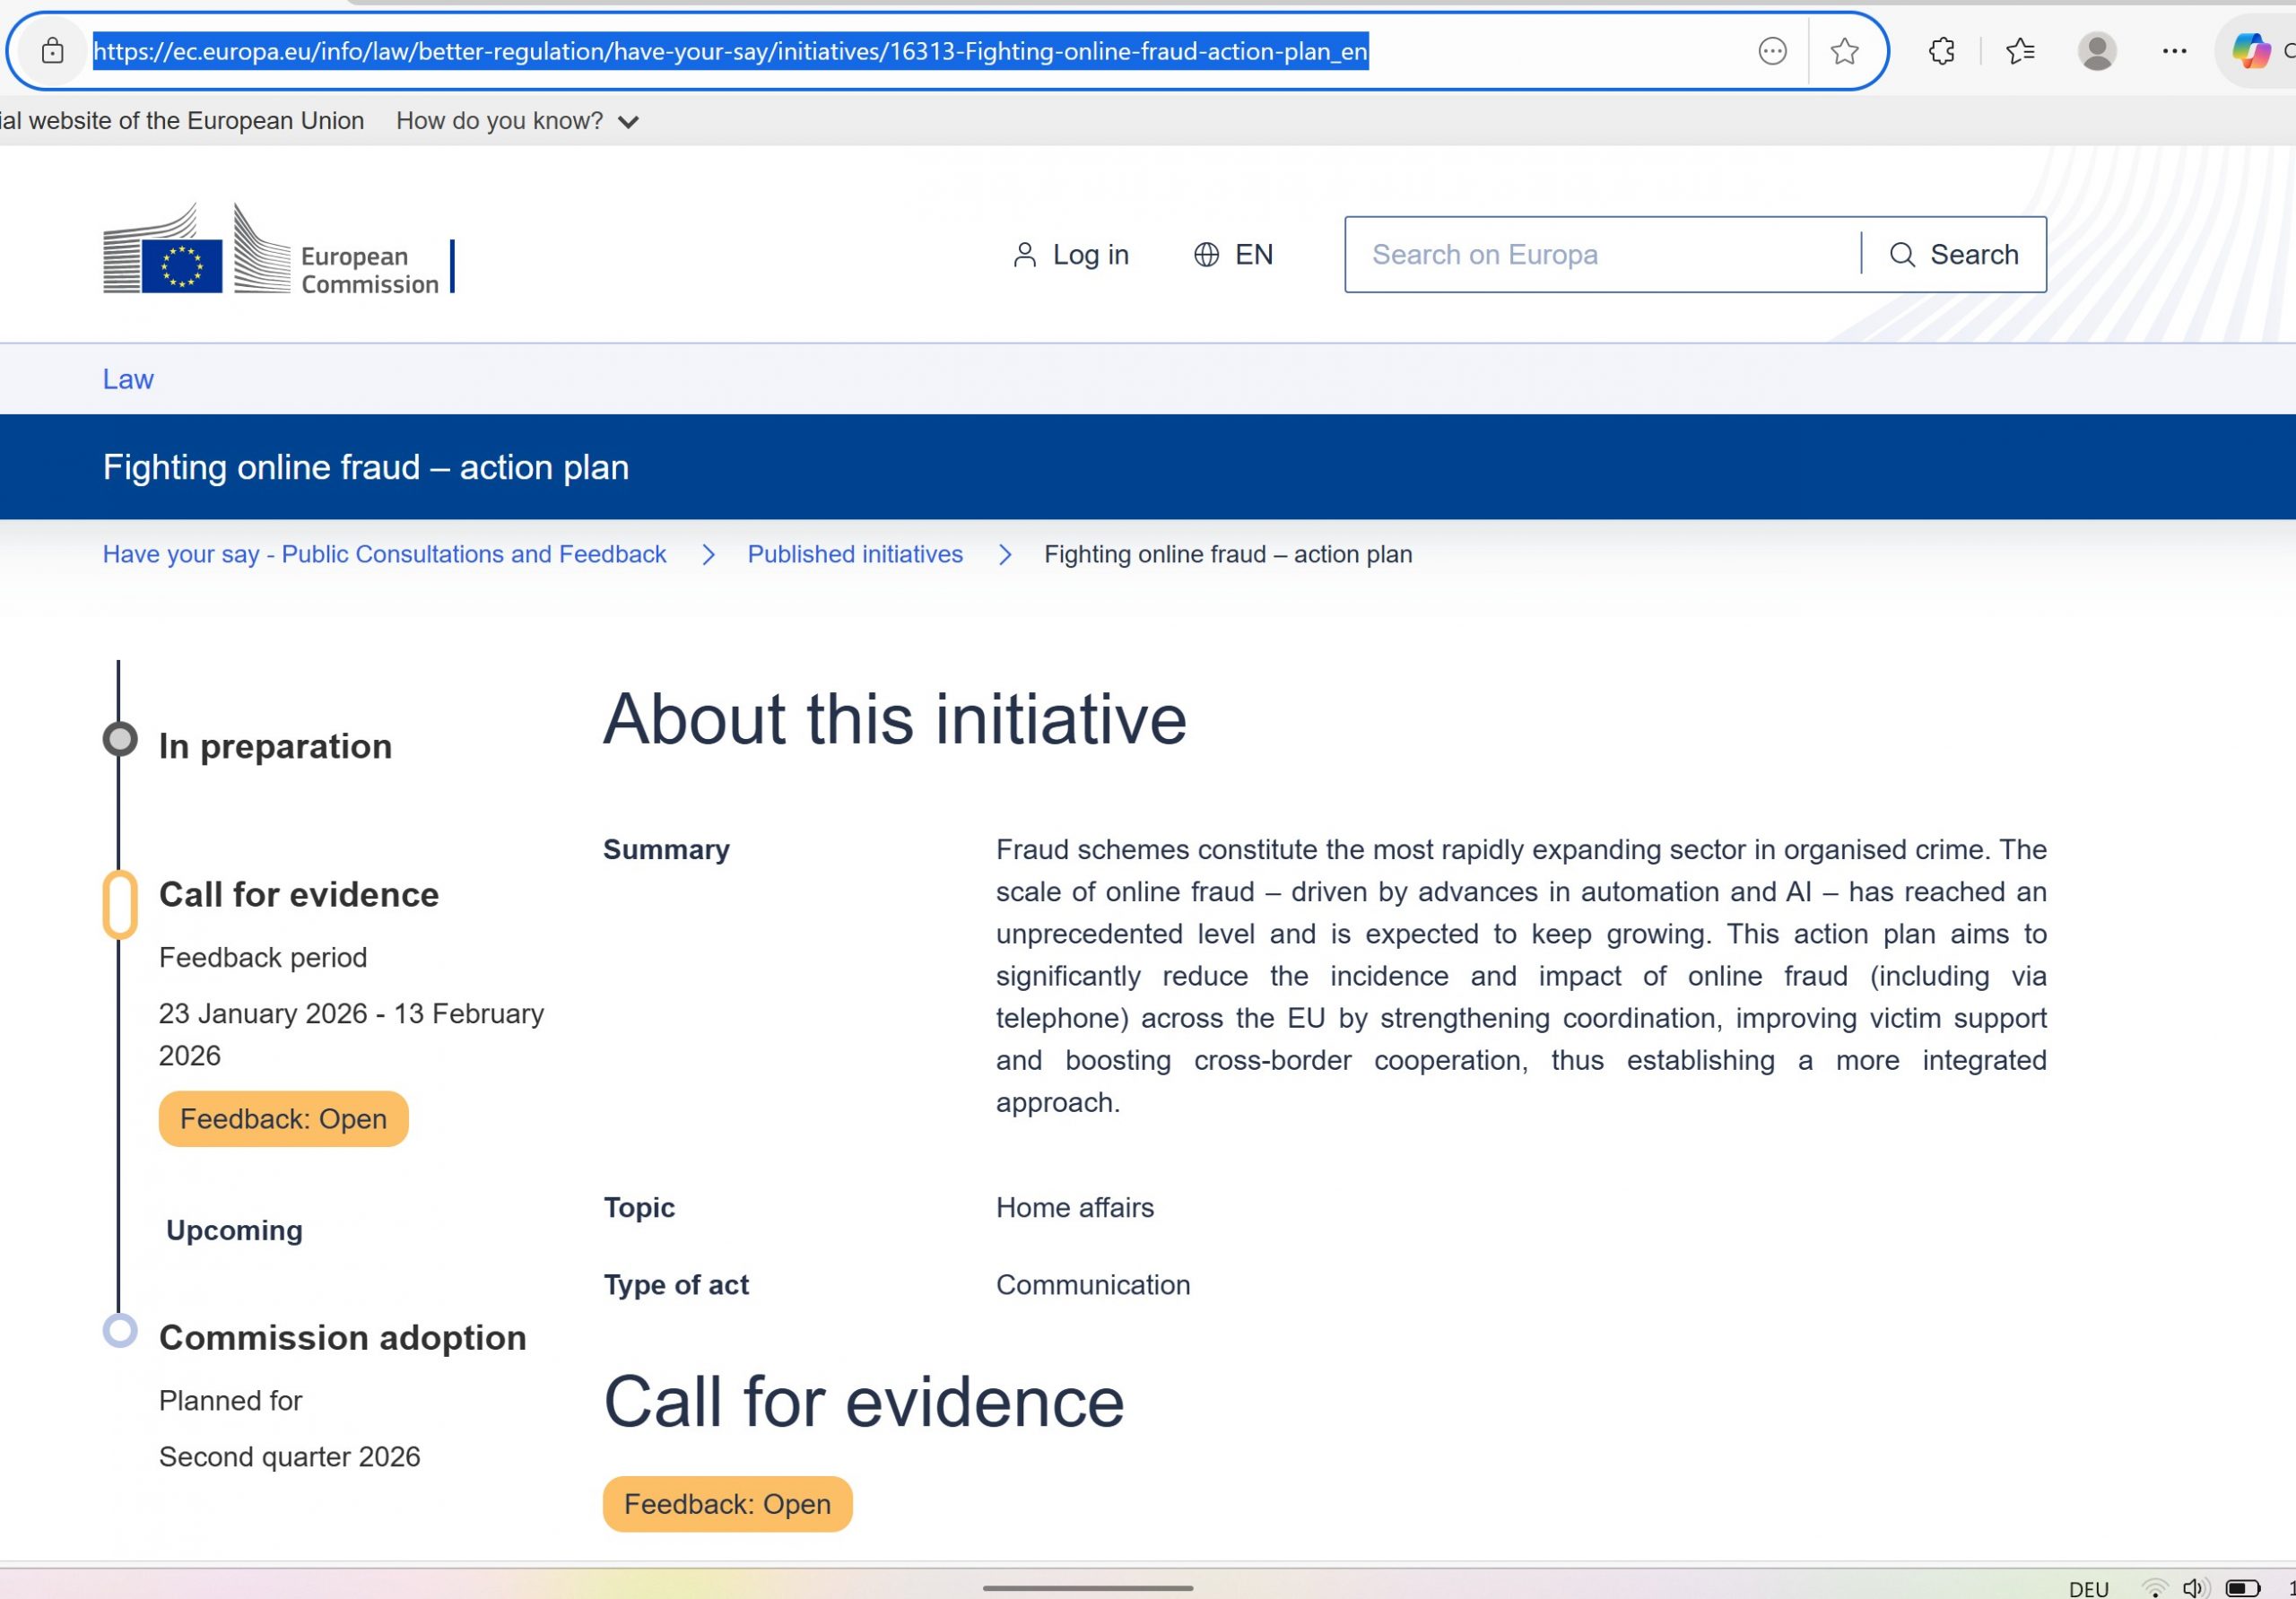The image size is (2296, 1599).
Task: Open the Extensions puzzle icon
Action: [1940, 50]
